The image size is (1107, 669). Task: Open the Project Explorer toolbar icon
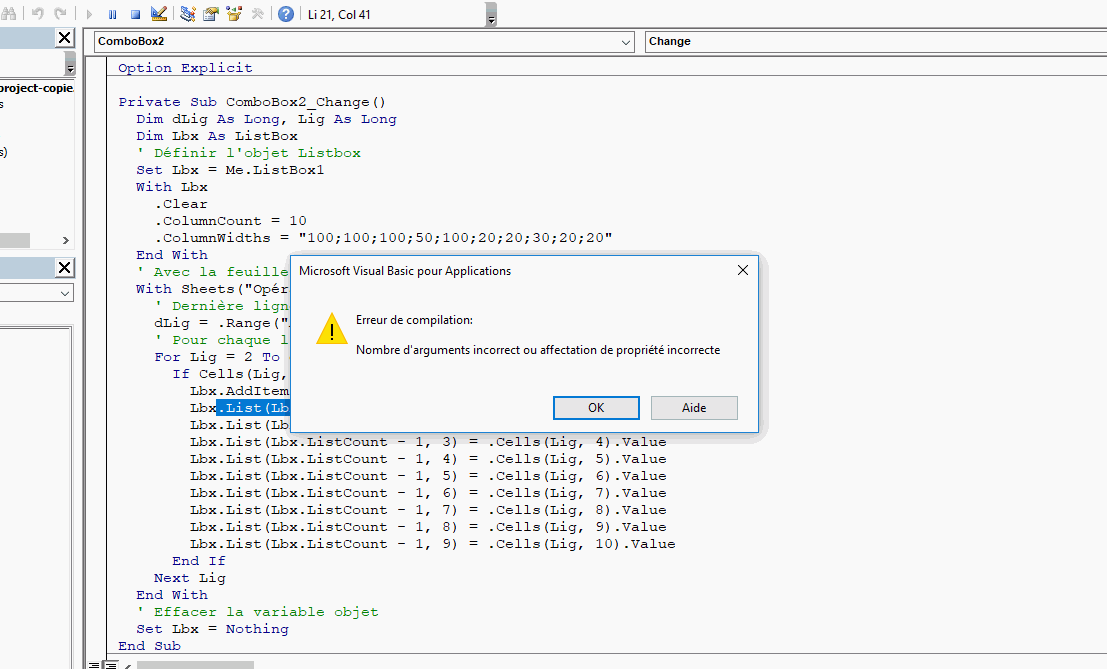188,14
